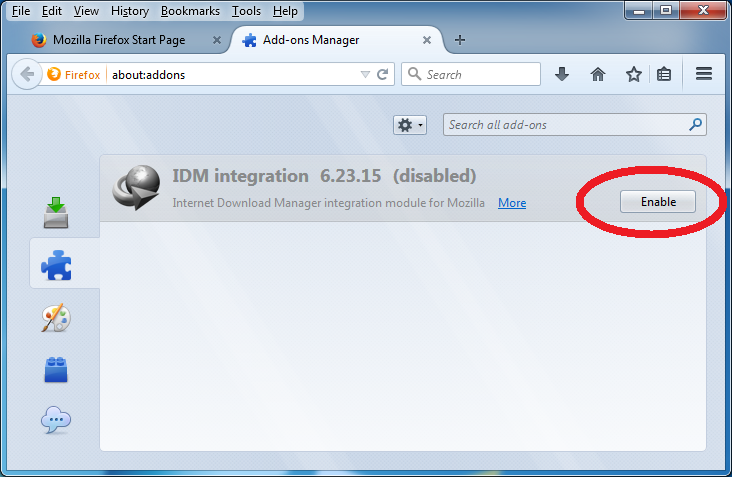Click the magnifier in add-ons search
Image resolution: width=732 pixels, height=477 pixels.
pos(696,125)
